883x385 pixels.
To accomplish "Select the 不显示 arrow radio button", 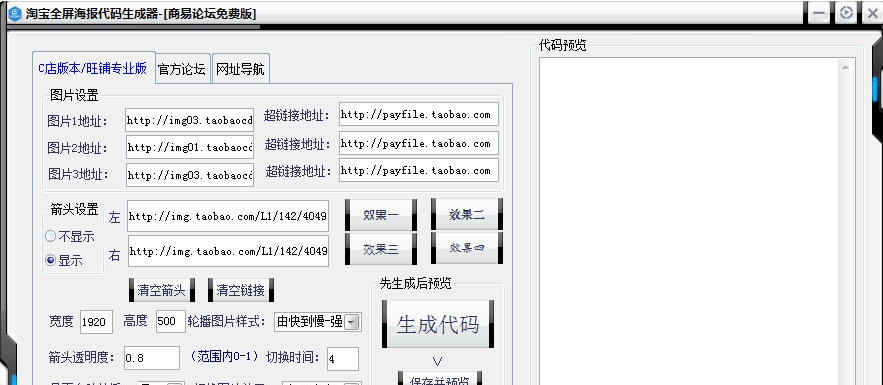I will tap(51, 236).
